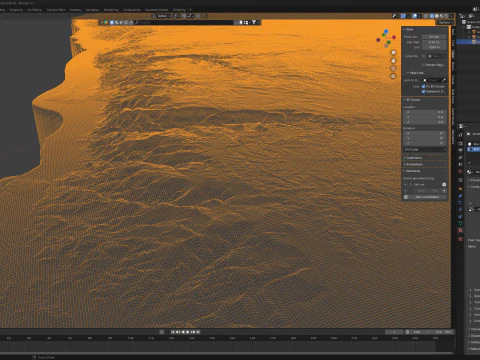Select solid viewport shading mode

[437, 16]
